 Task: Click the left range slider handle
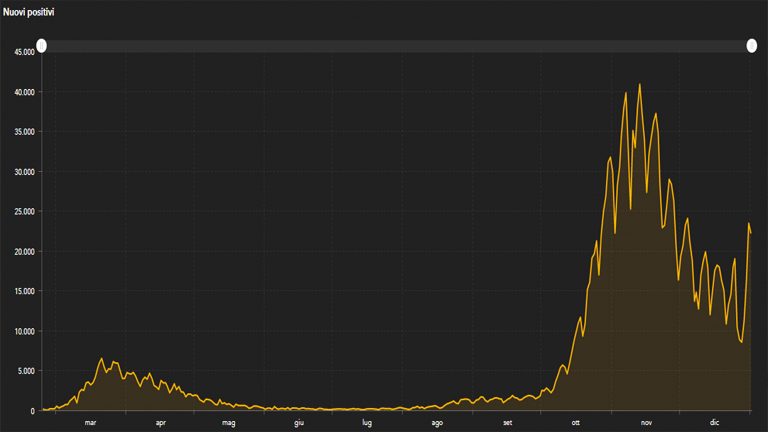coord(42,46)
